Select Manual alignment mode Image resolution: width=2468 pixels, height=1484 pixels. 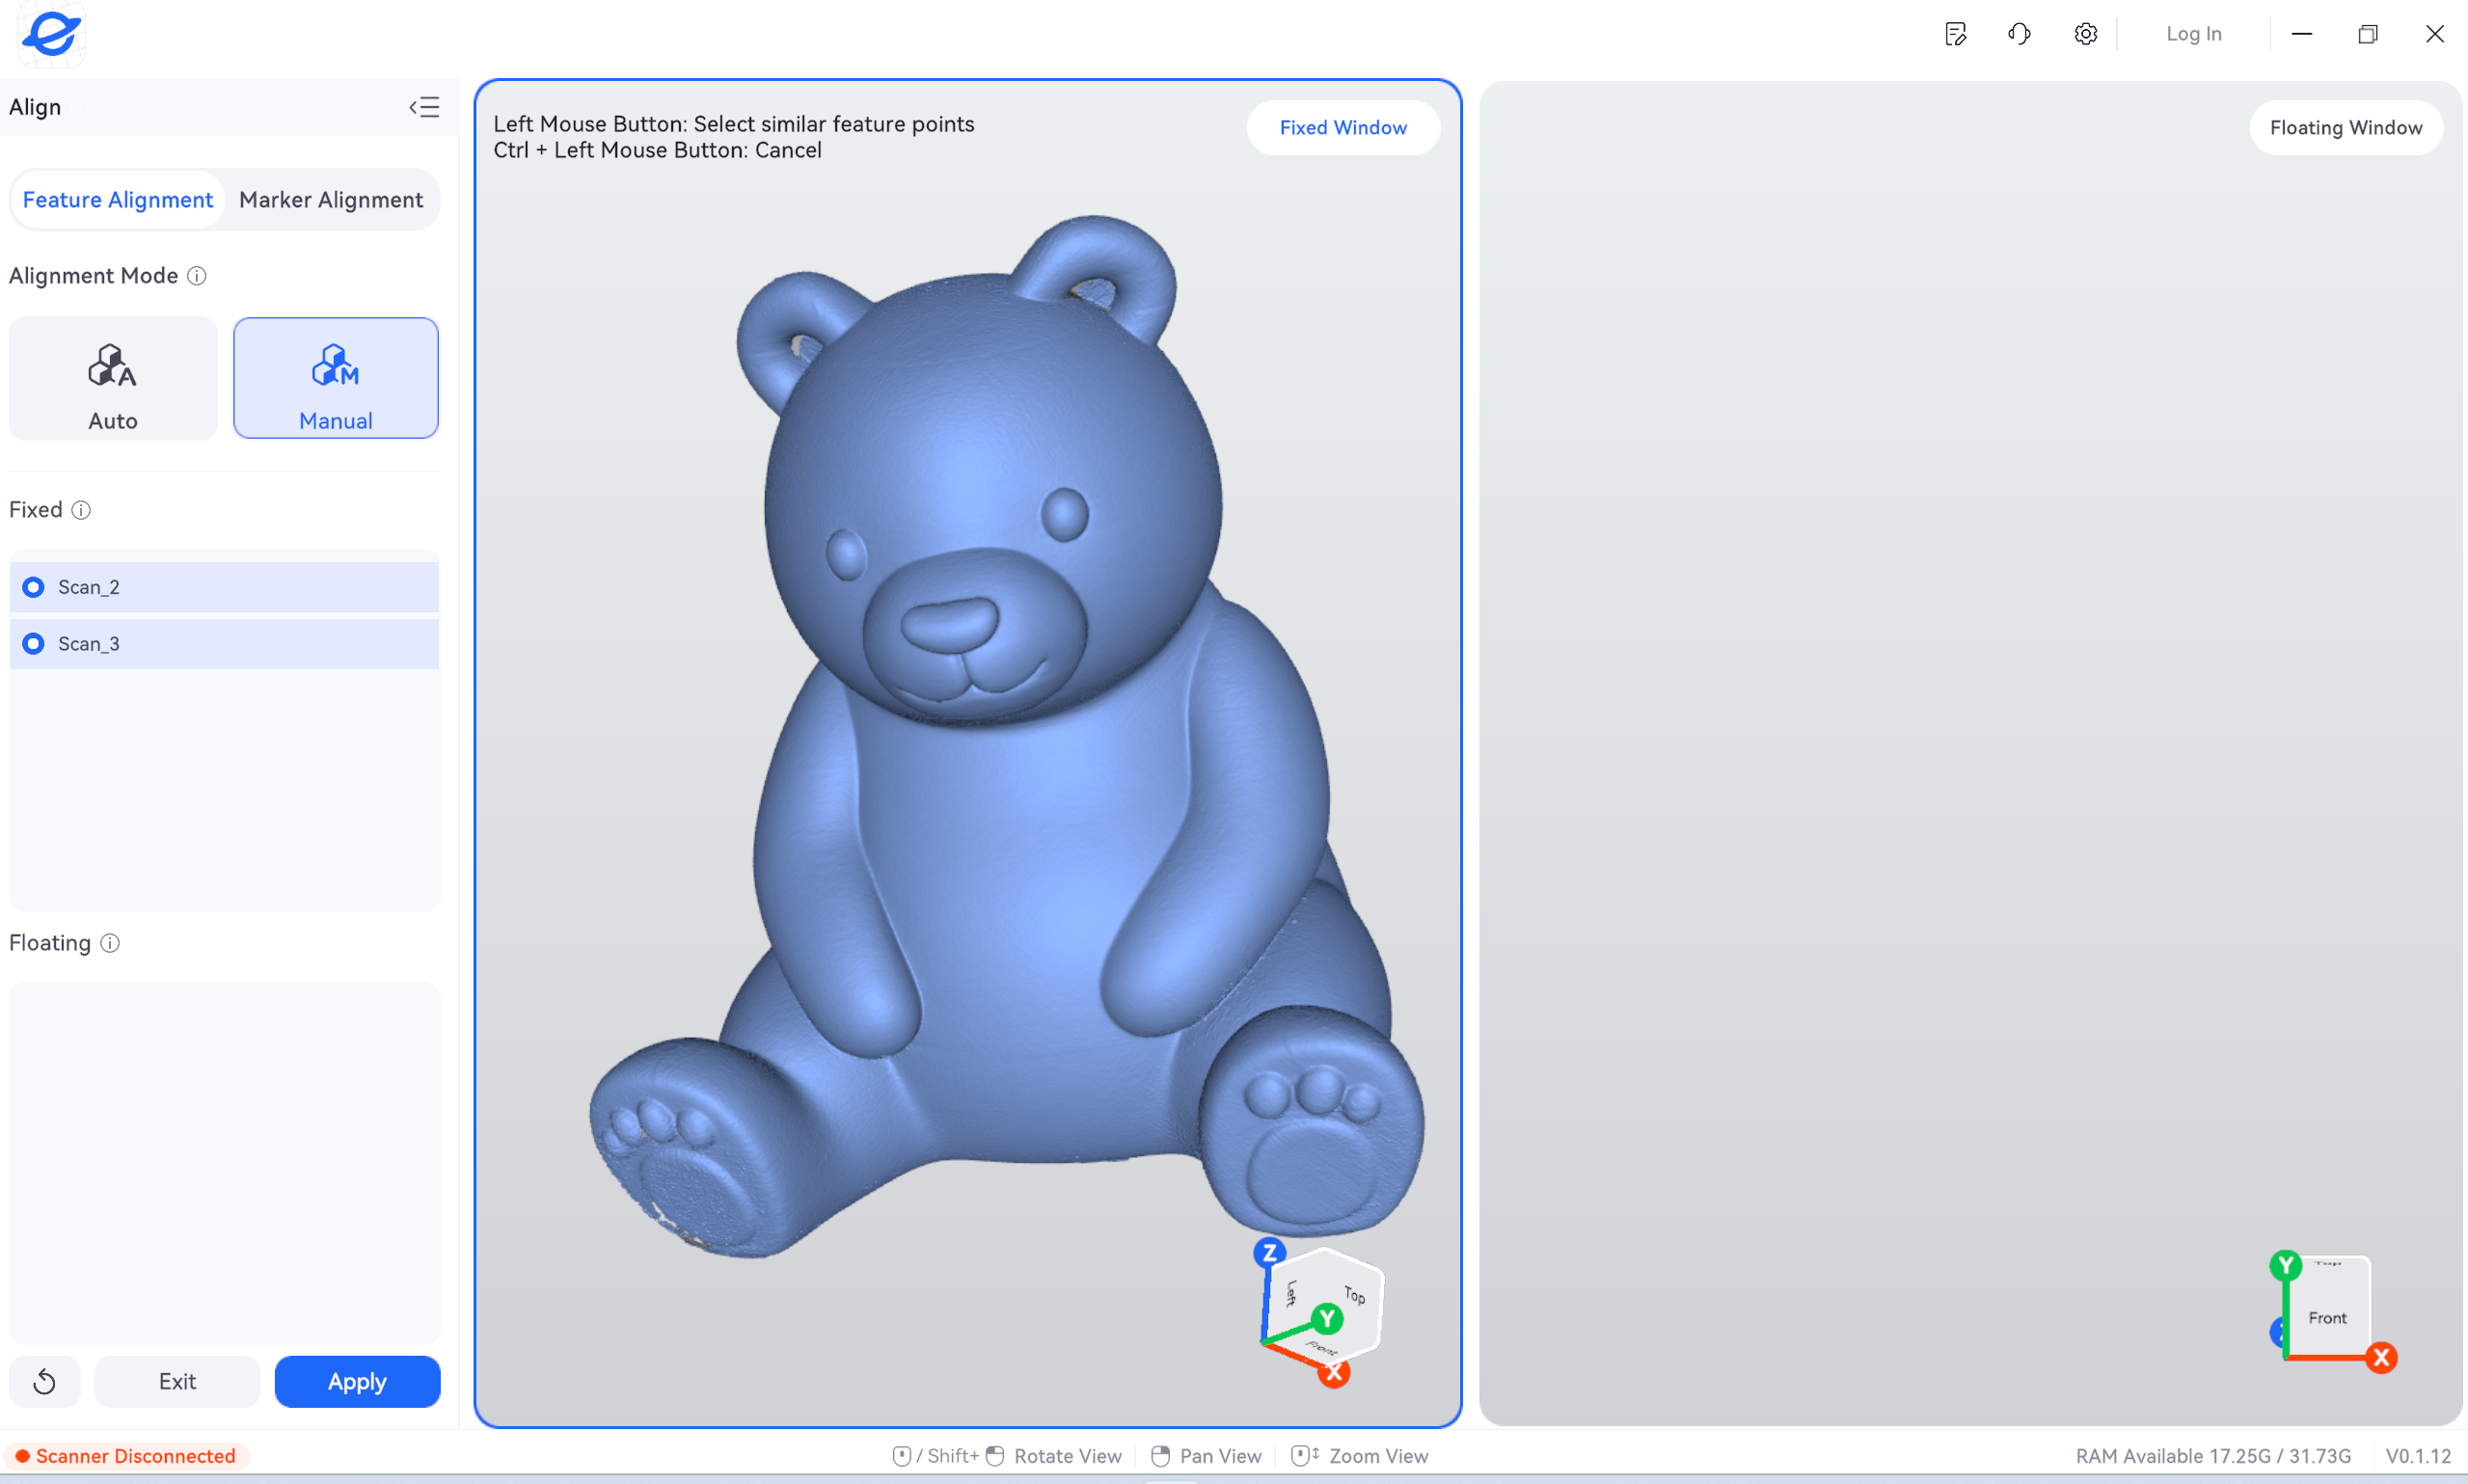coord(336,378)
